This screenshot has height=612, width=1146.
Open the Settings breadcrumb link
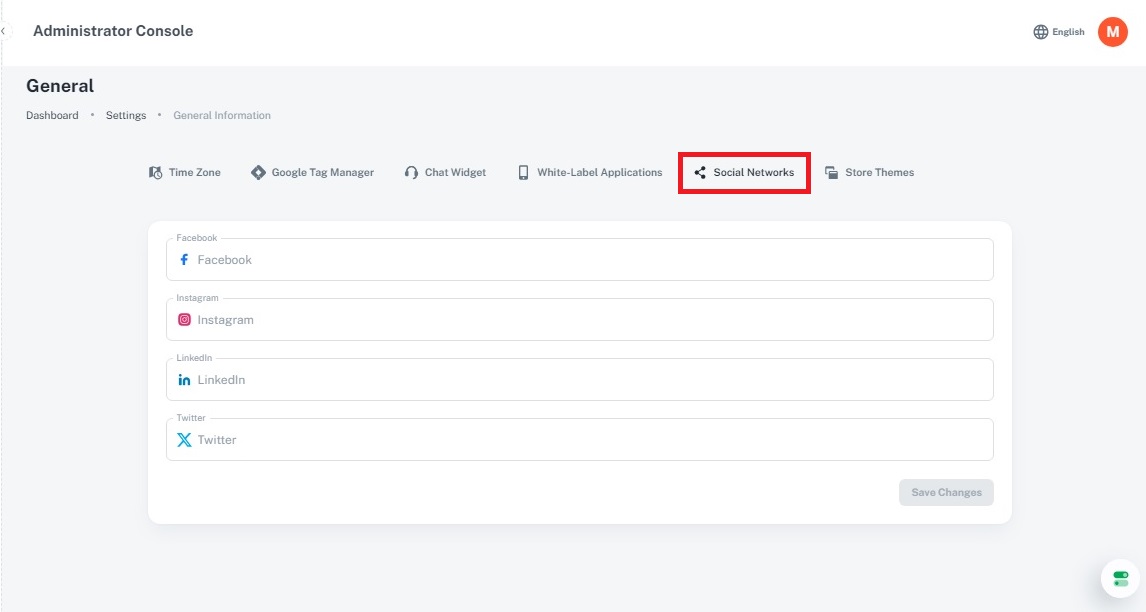coord(126,115)
